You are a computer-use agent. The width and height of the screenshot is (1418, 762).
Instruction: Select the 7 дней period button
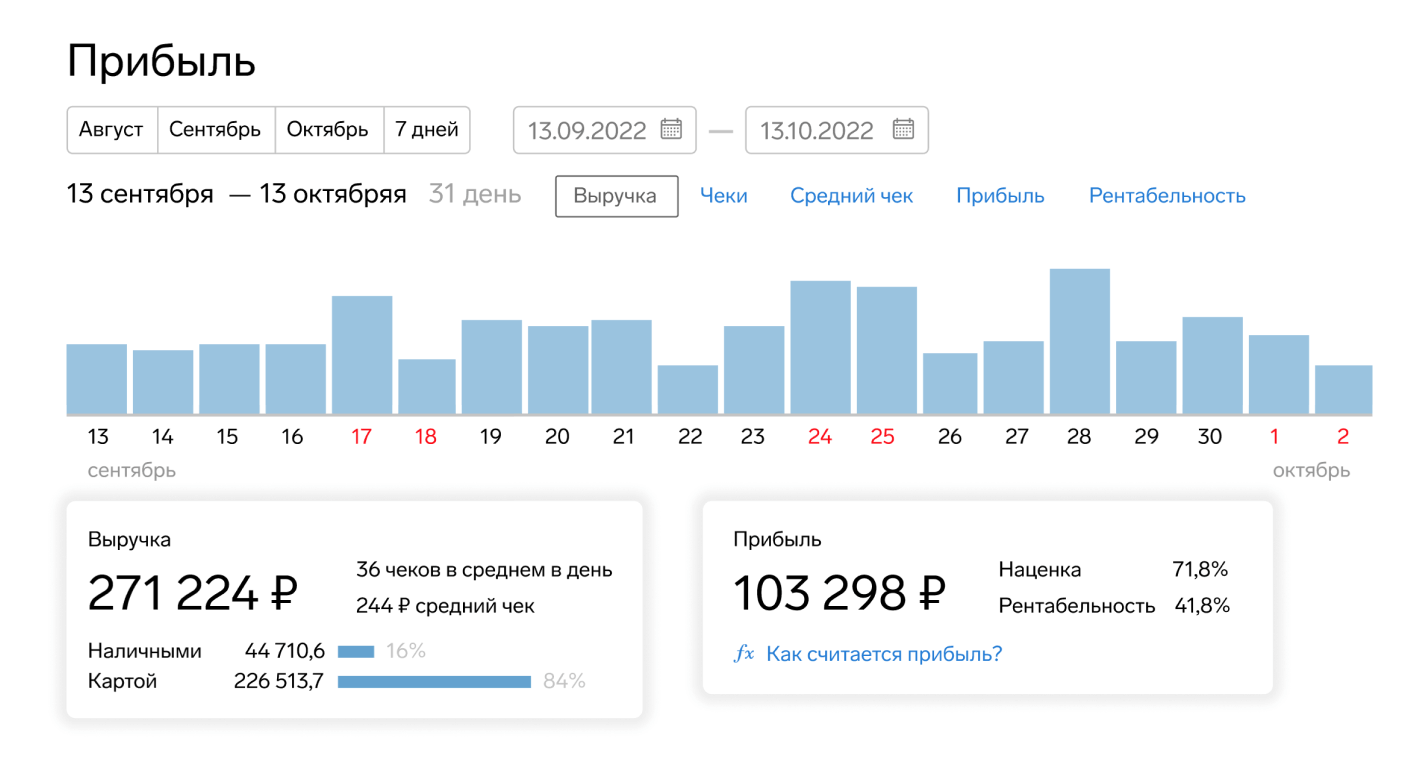(x=427, y=130)
